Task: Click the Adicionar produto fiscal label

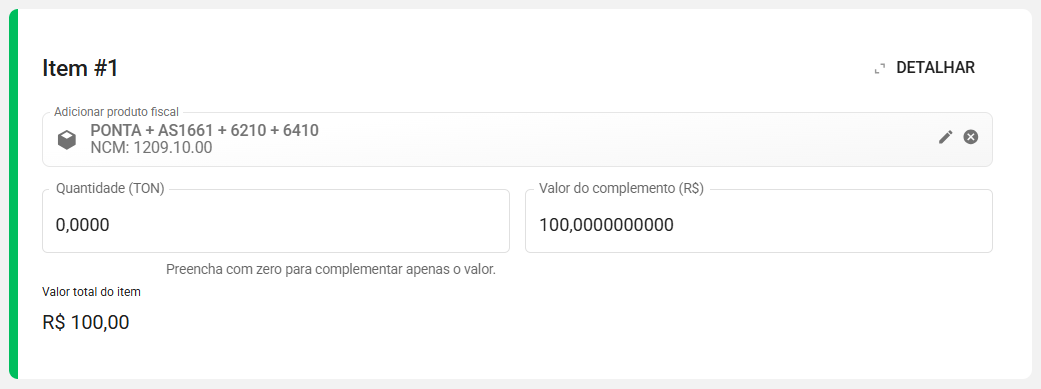Action: (116, 112)
